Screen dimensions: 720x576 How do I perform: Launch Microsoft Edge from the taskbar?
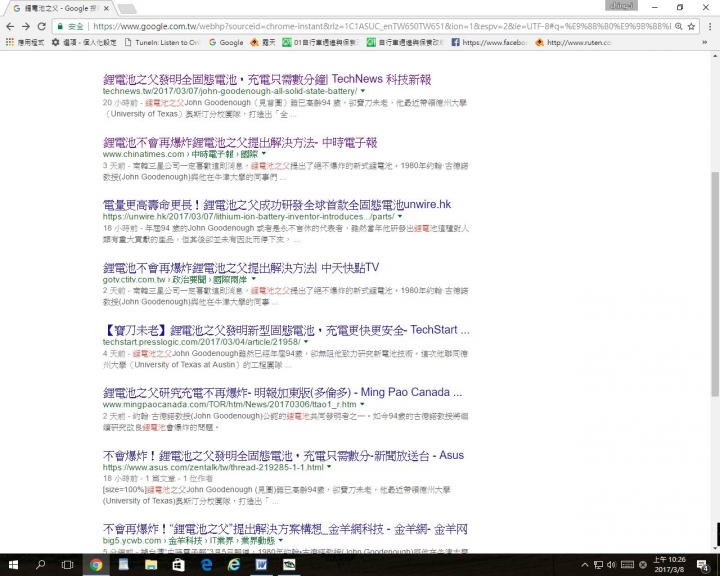click(207, 565)
